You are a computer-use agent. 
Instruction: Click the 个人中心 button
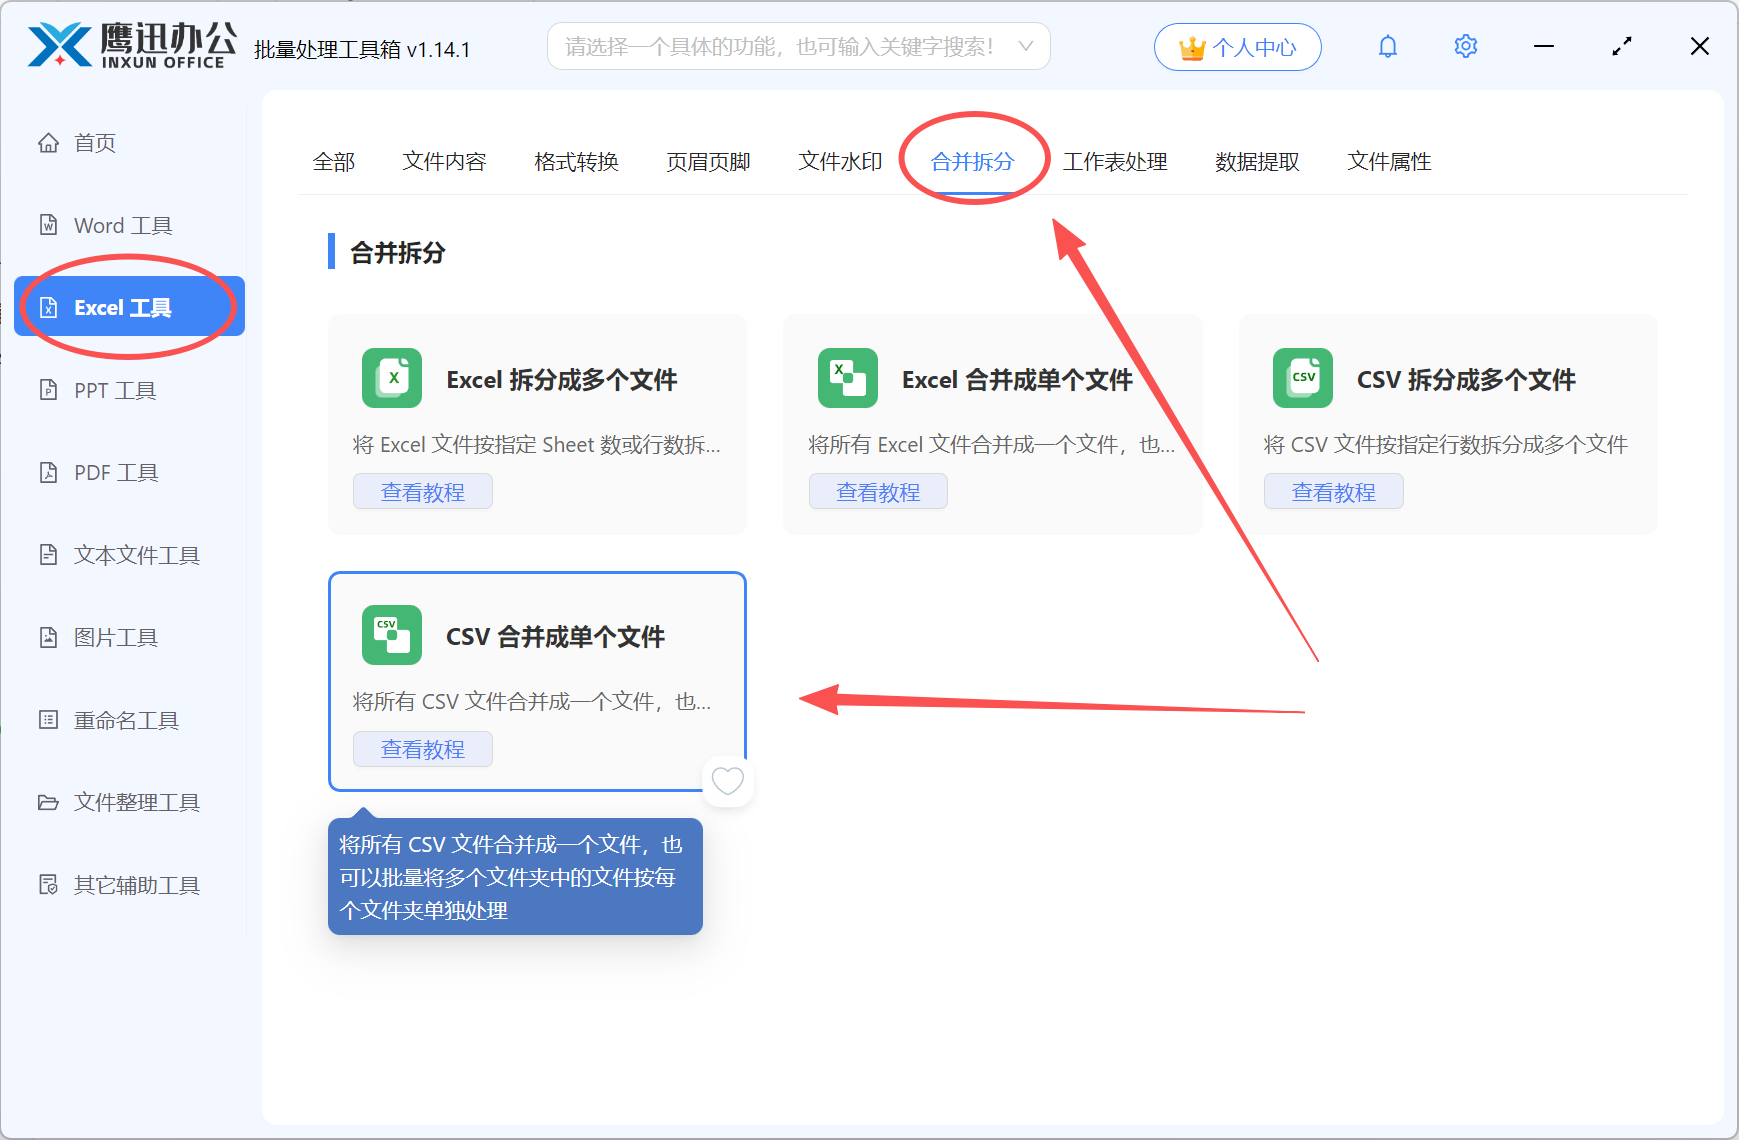click(x=1237, y=46)
